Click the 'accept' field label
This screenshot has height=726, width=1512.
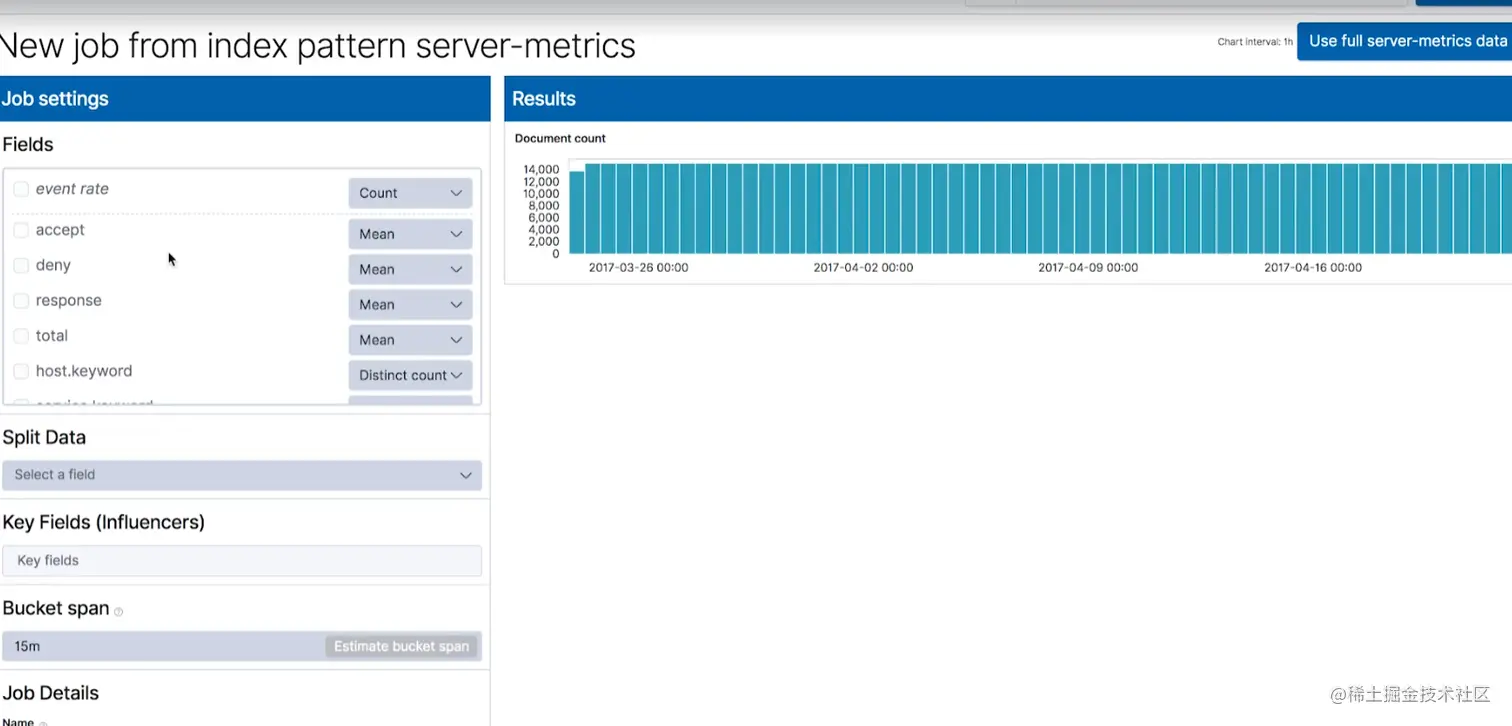click(60, 230)
